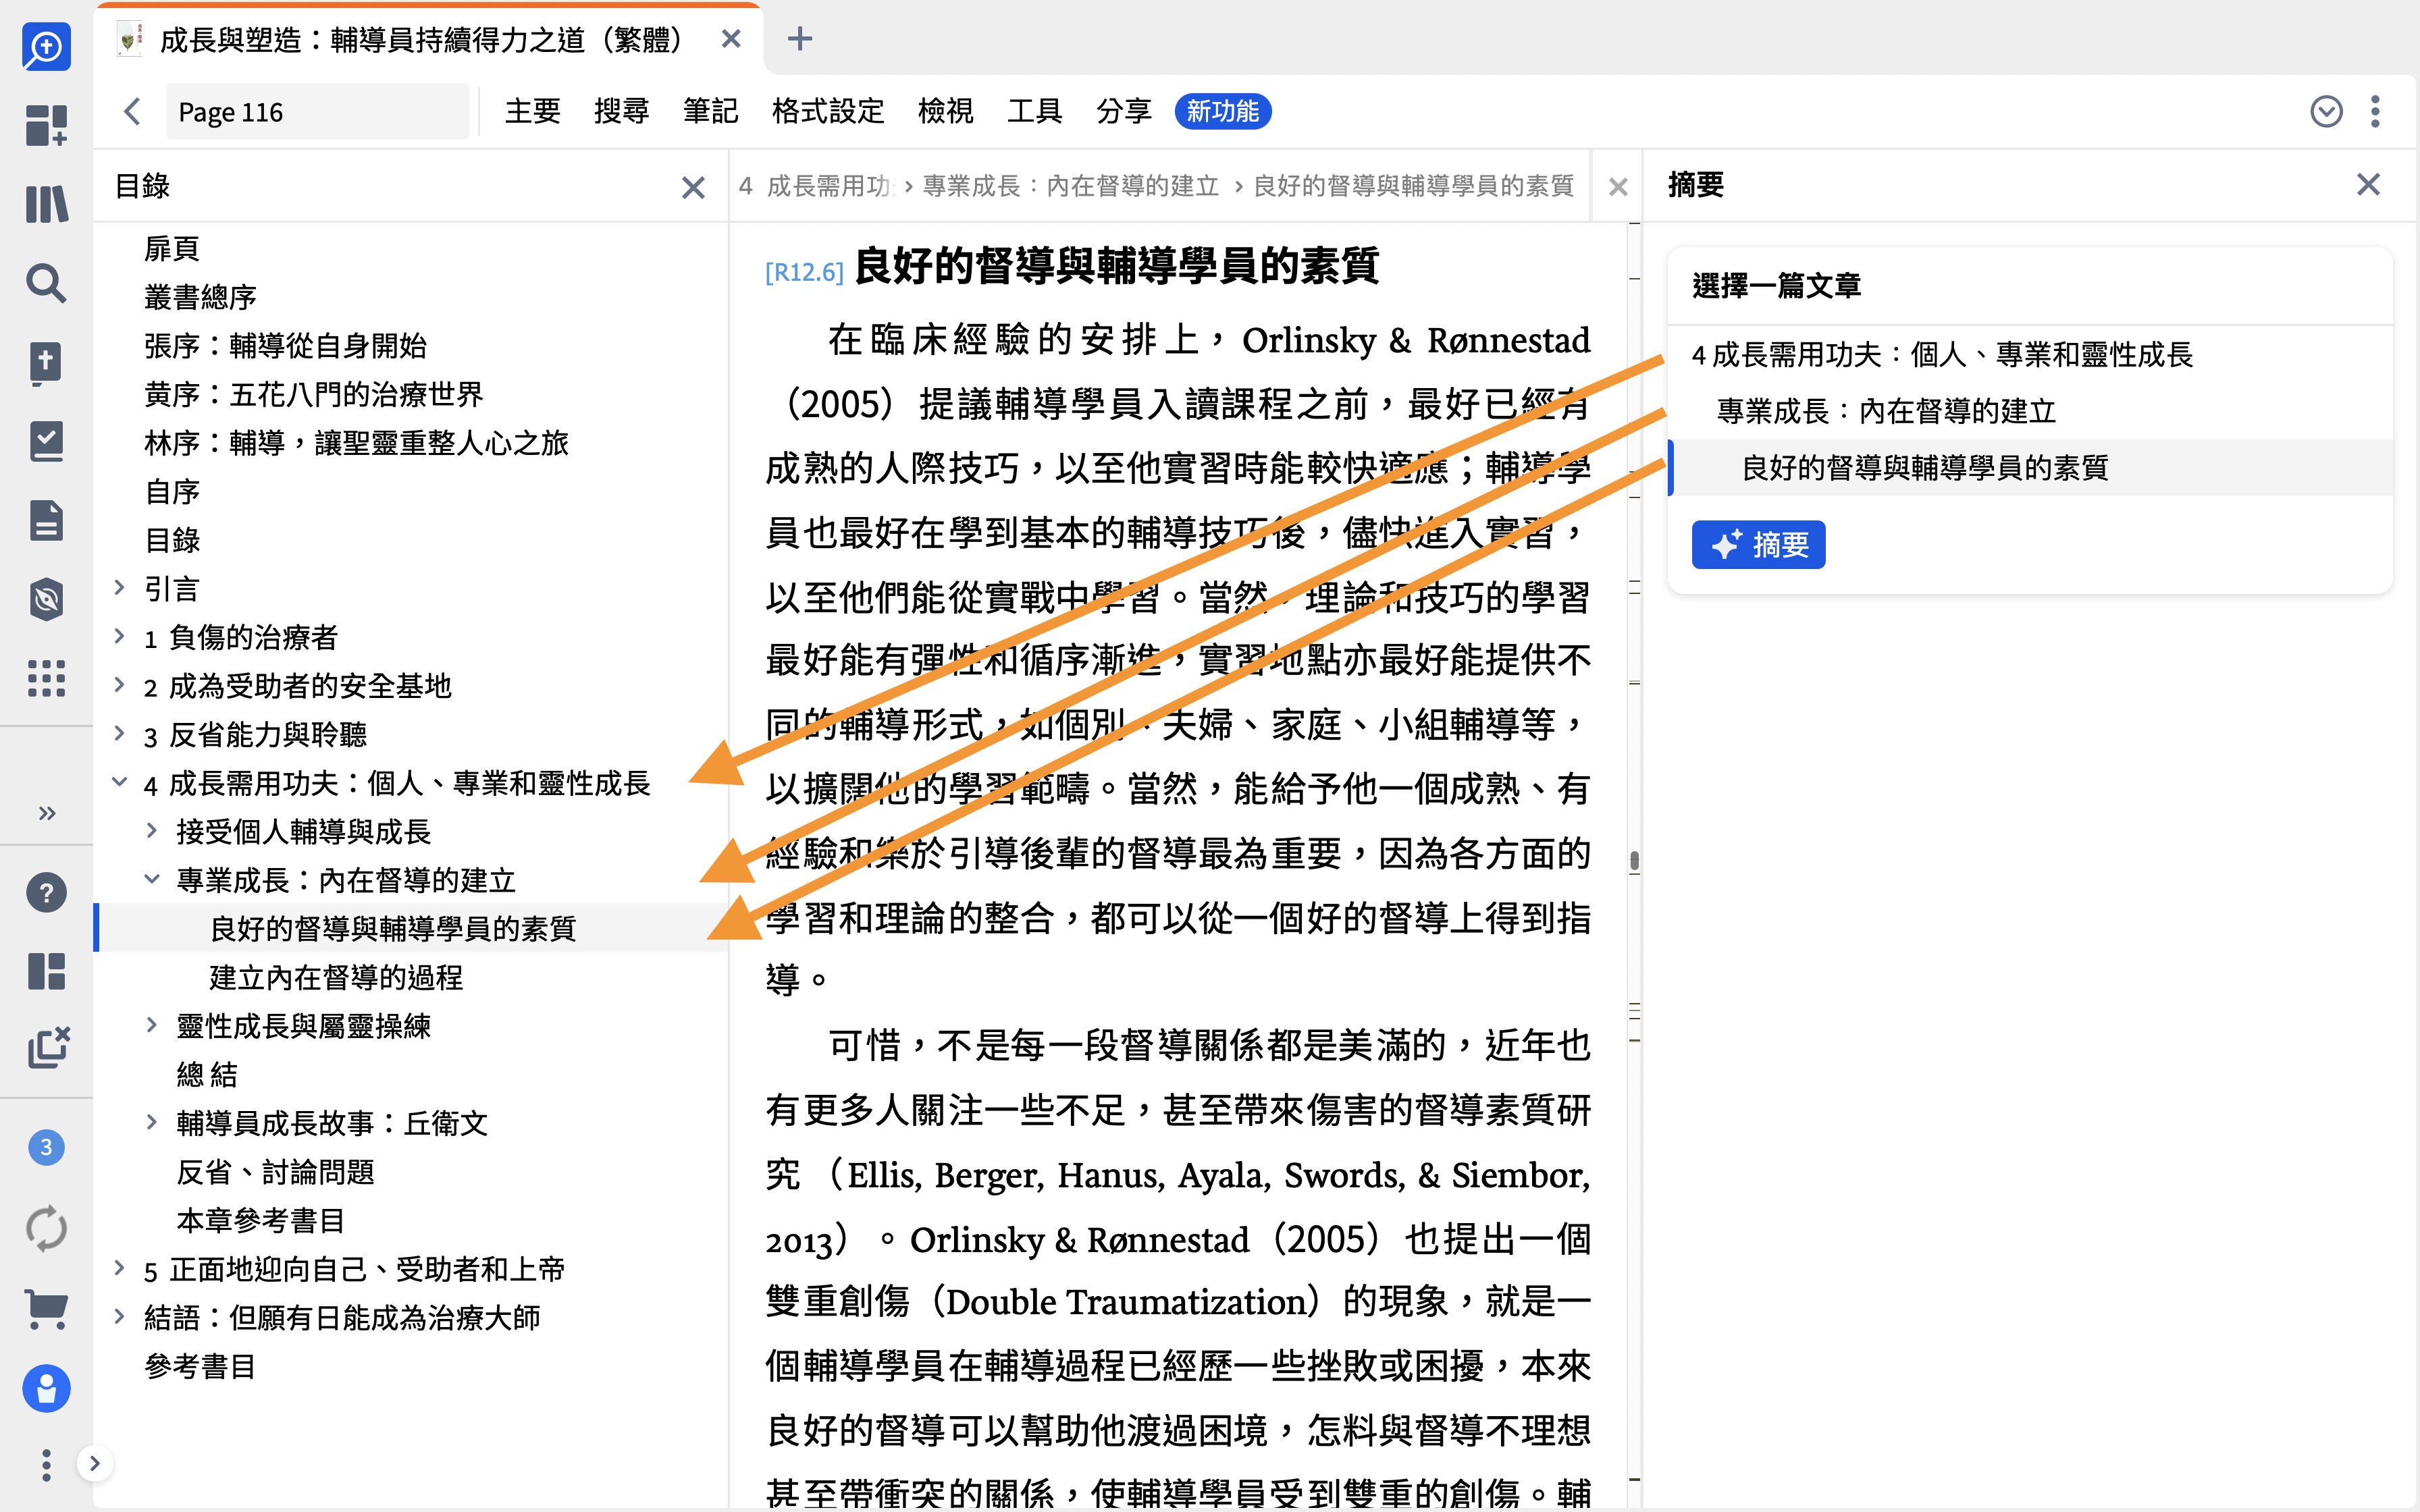The width and height of the screenshot is (2420, 1512).
Task: Select 4 成長需用功夫 in summary panel
Action: click(1942, 354)
